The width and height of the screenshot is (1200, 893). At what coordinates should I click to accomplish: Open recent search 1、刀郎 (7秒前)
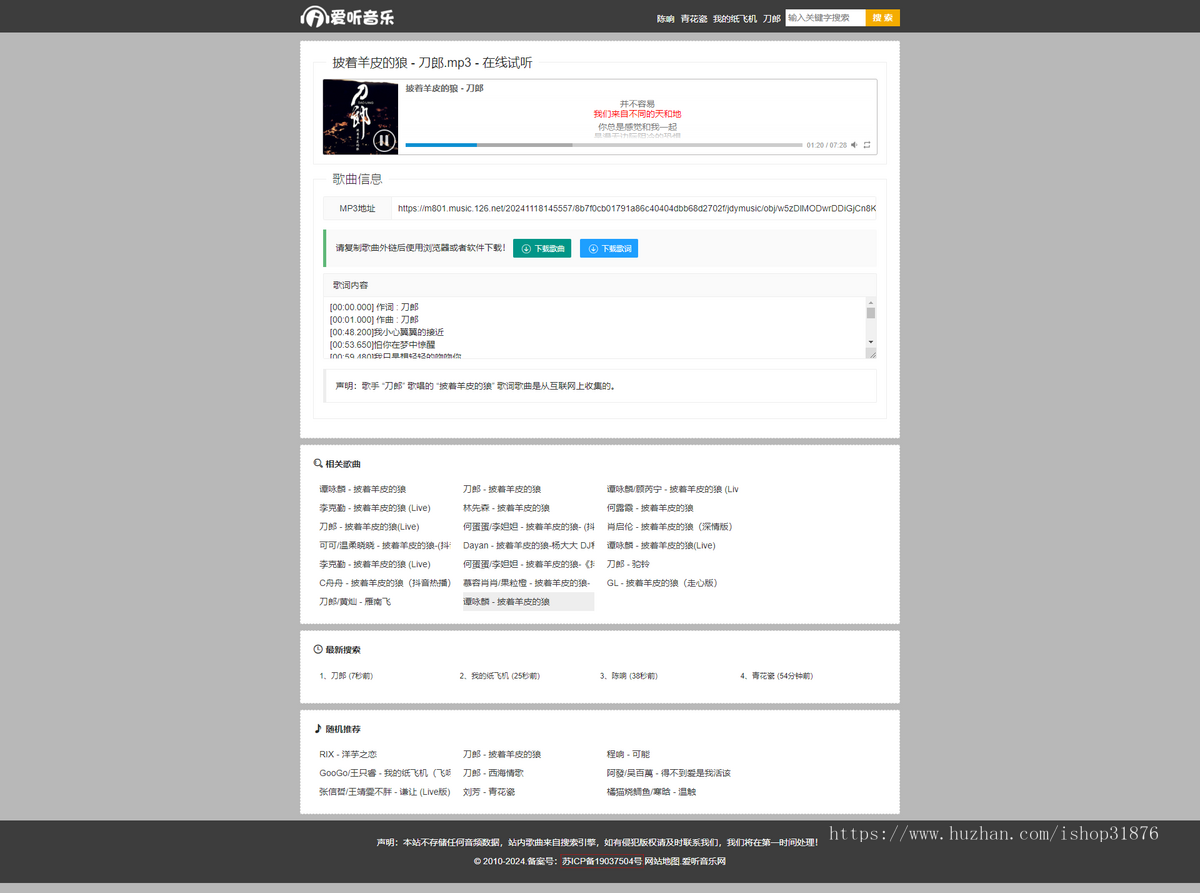346,676
